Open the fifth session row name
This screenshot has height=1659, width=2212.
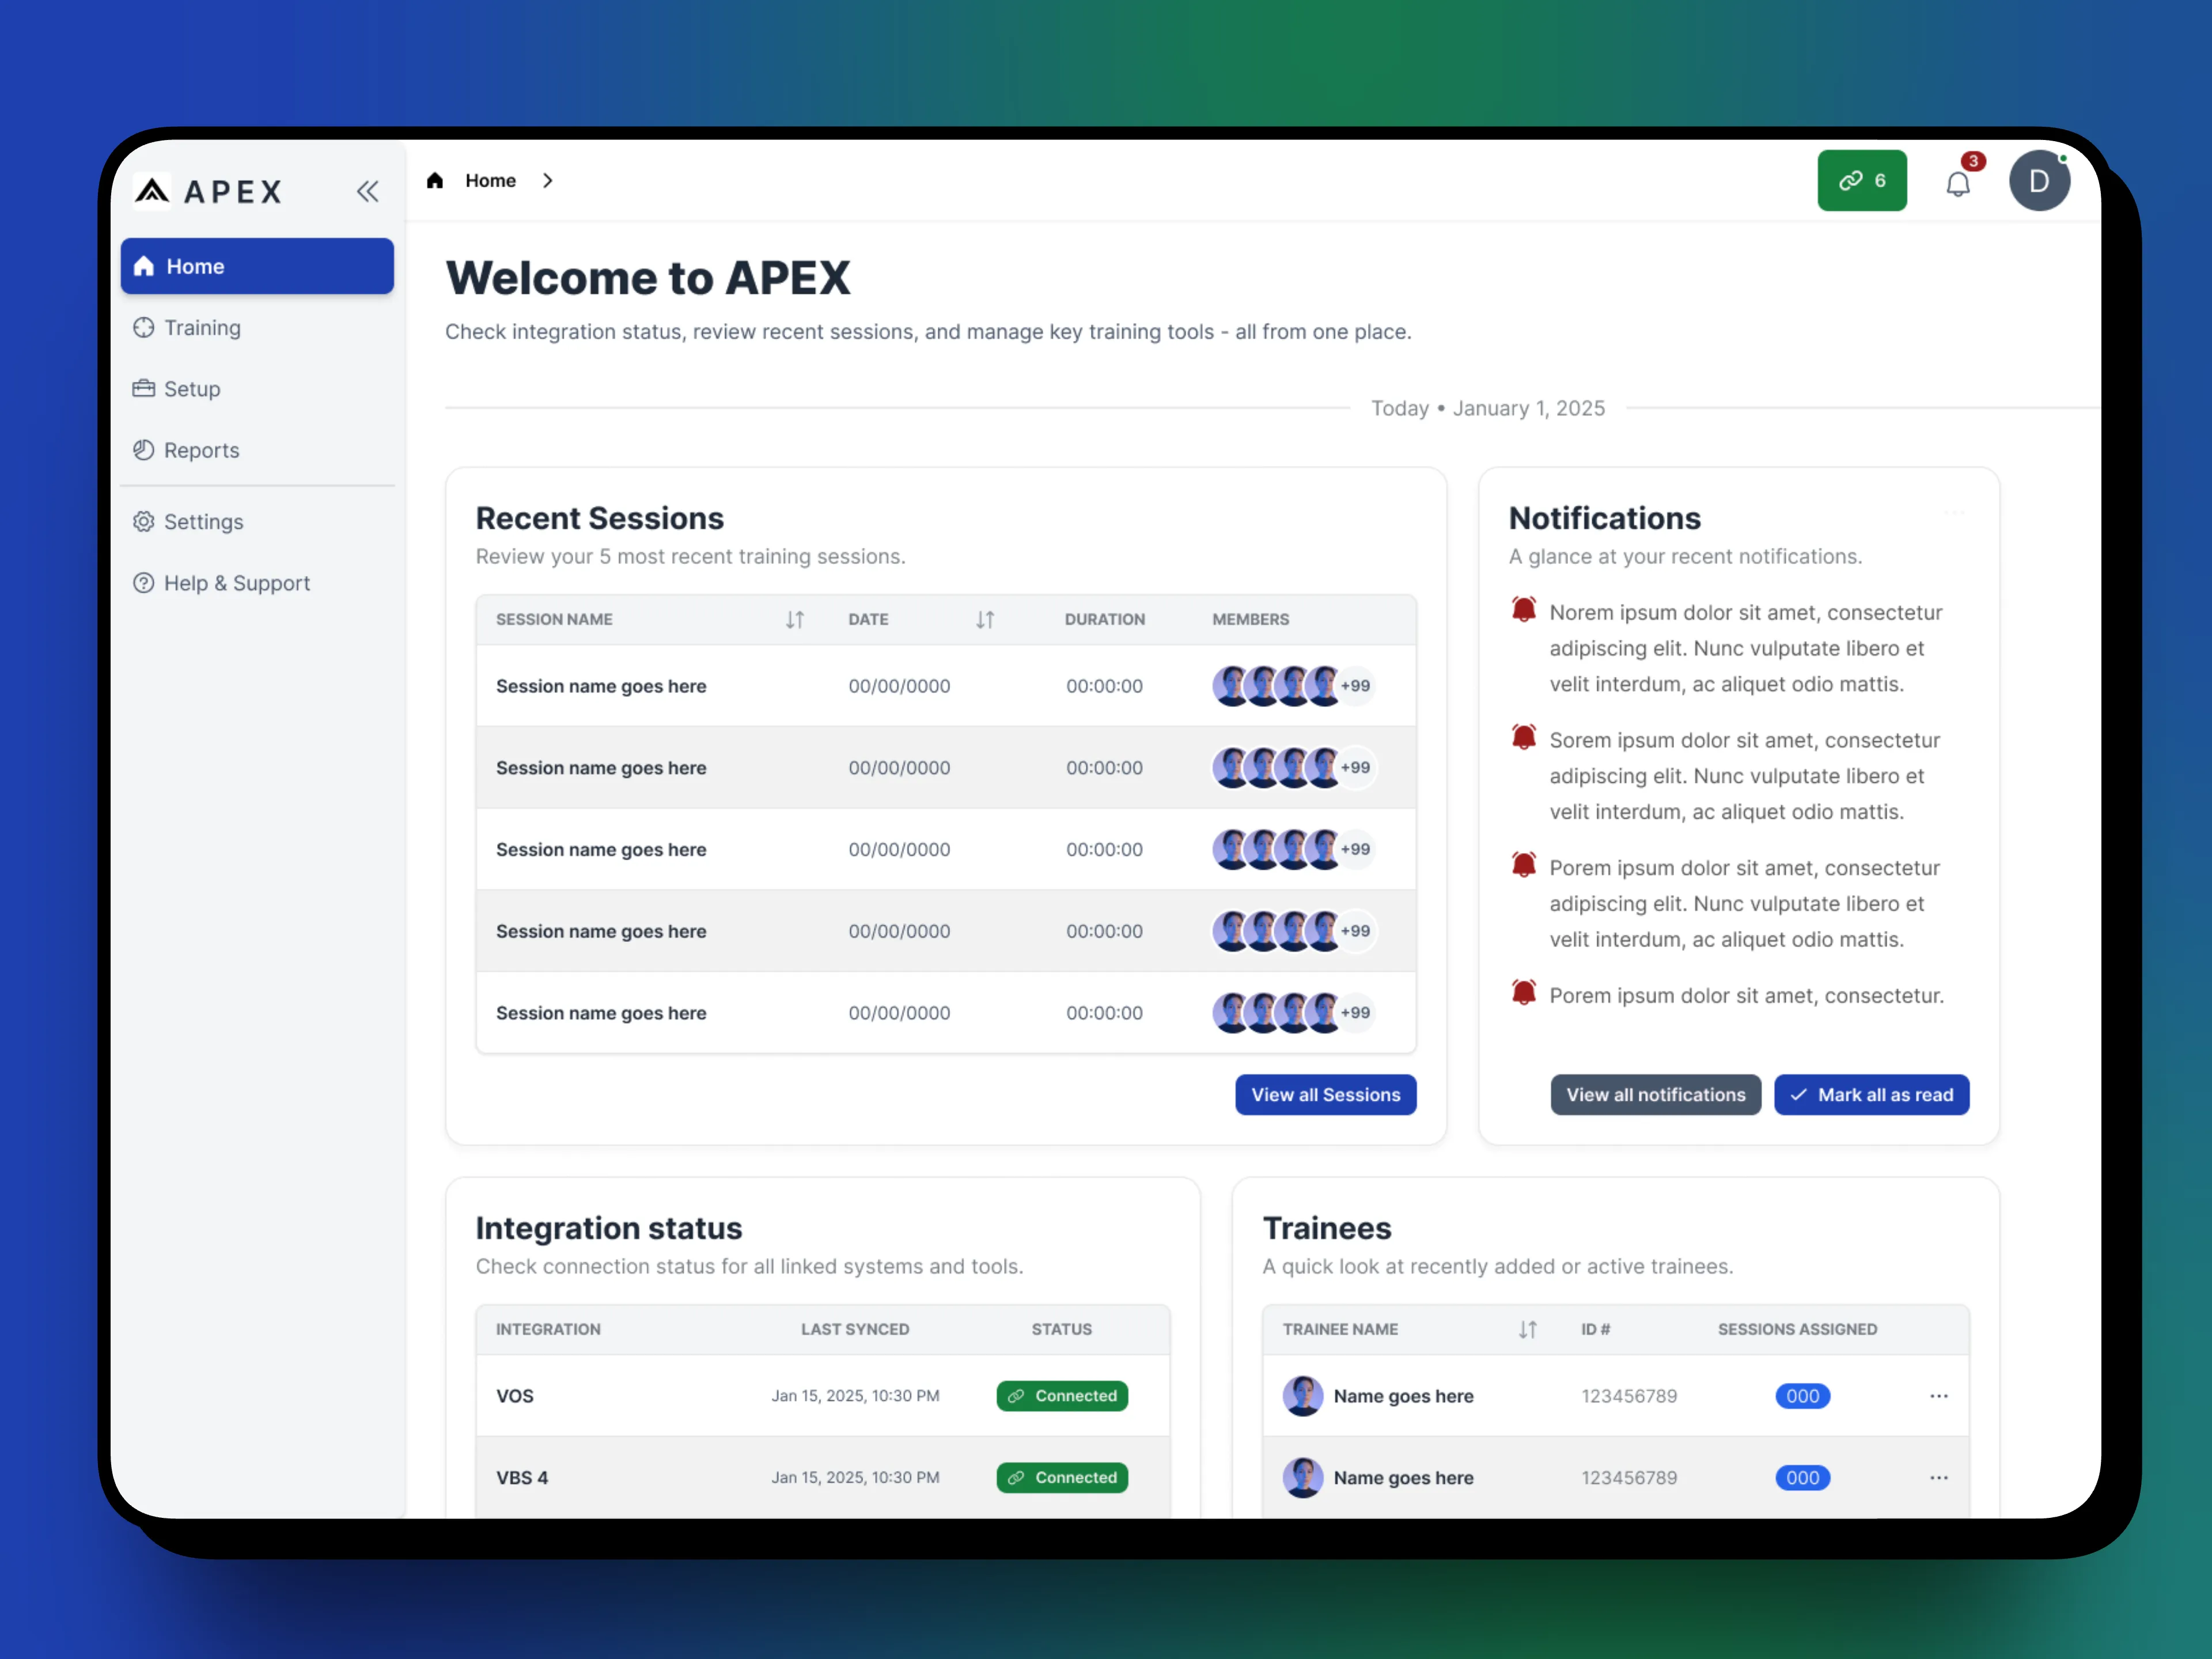tap(601, 1014)
